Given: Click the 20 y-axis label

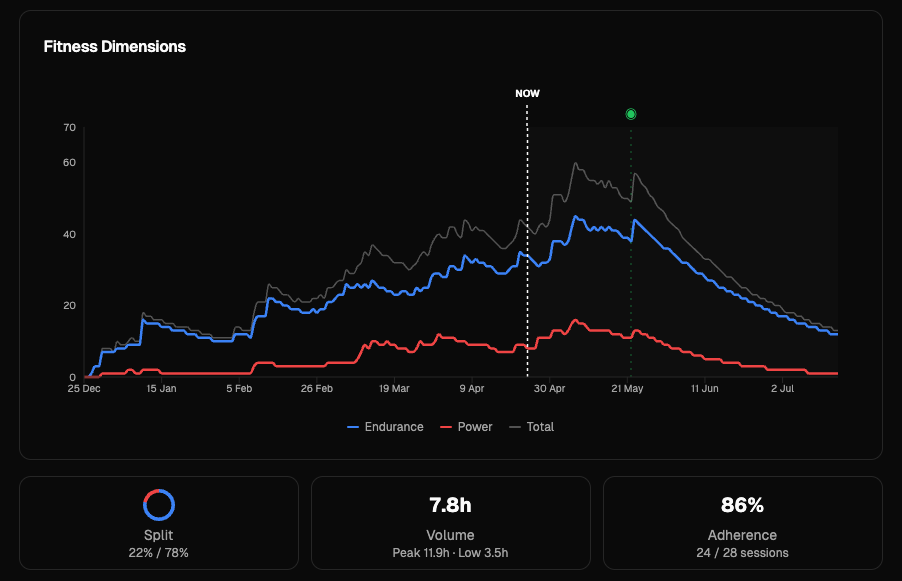Looking at the screenshot, I should click(x=70, y=305).
